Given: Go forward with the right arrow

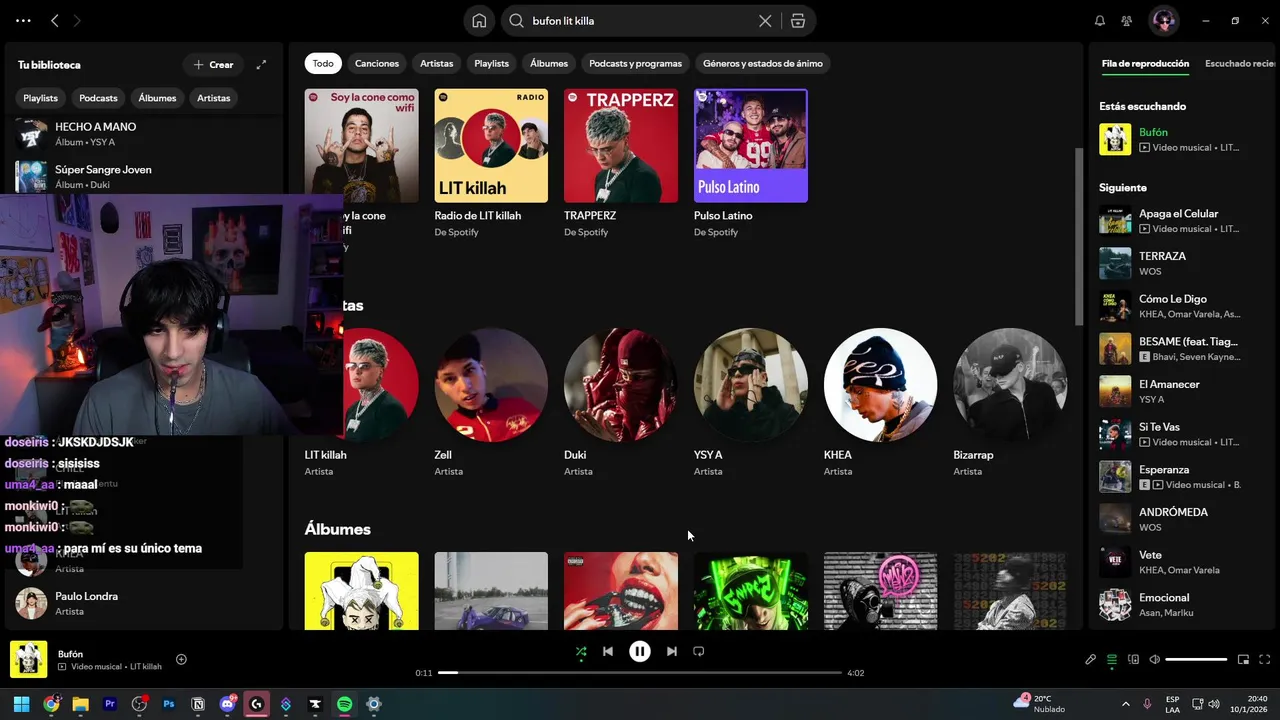Looking at the screenshot, I should click(77, 21).
